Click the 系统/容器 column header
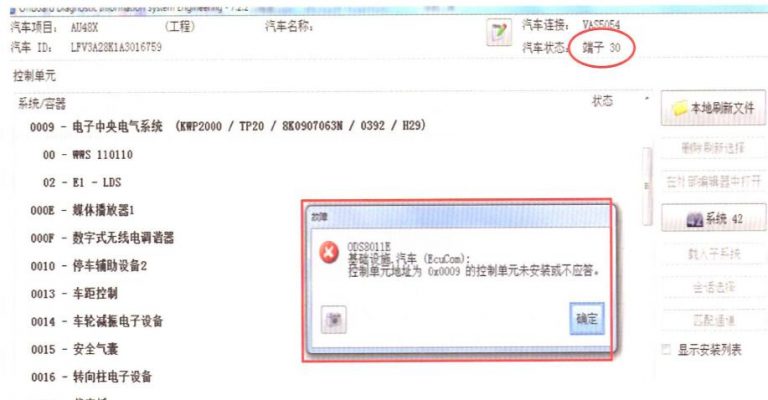 pyautogui.click(x=42, y=104)
